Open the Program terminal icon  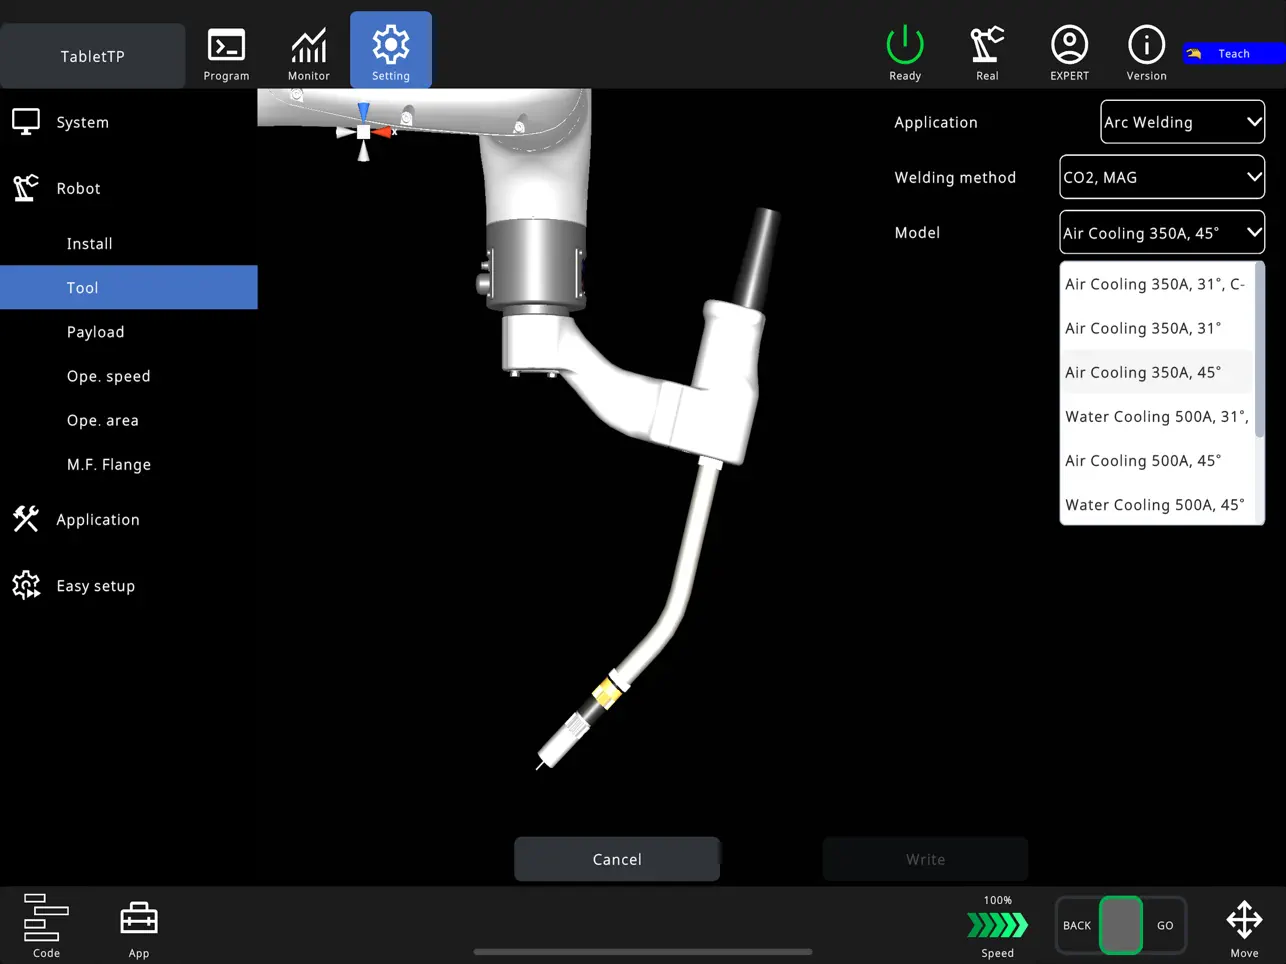pyautogui.click(x=226, y=46)
